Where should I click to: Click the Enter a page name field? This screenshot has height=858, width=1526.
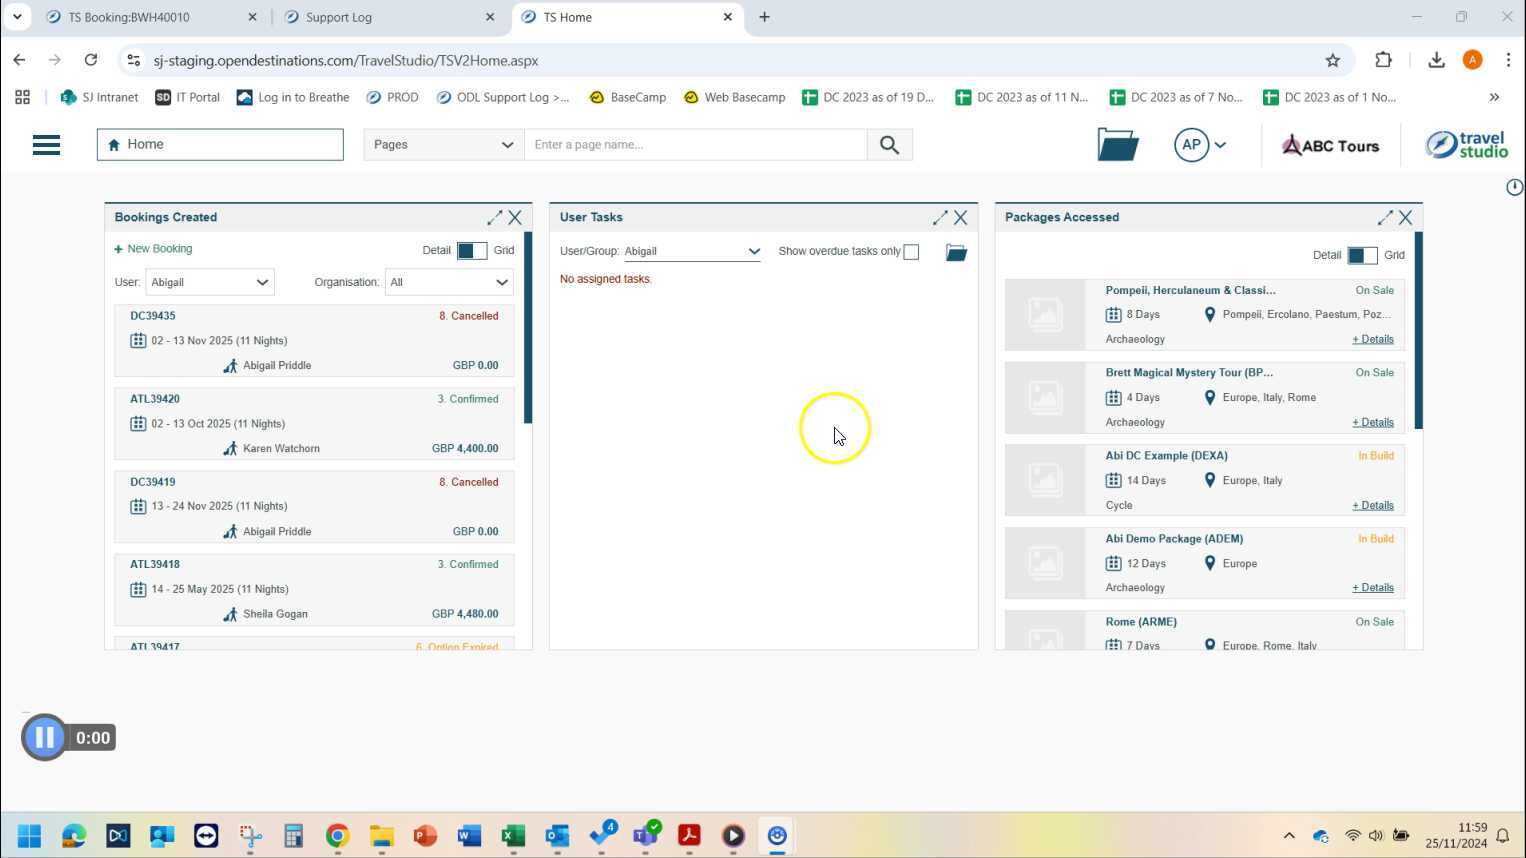point(695,145)
